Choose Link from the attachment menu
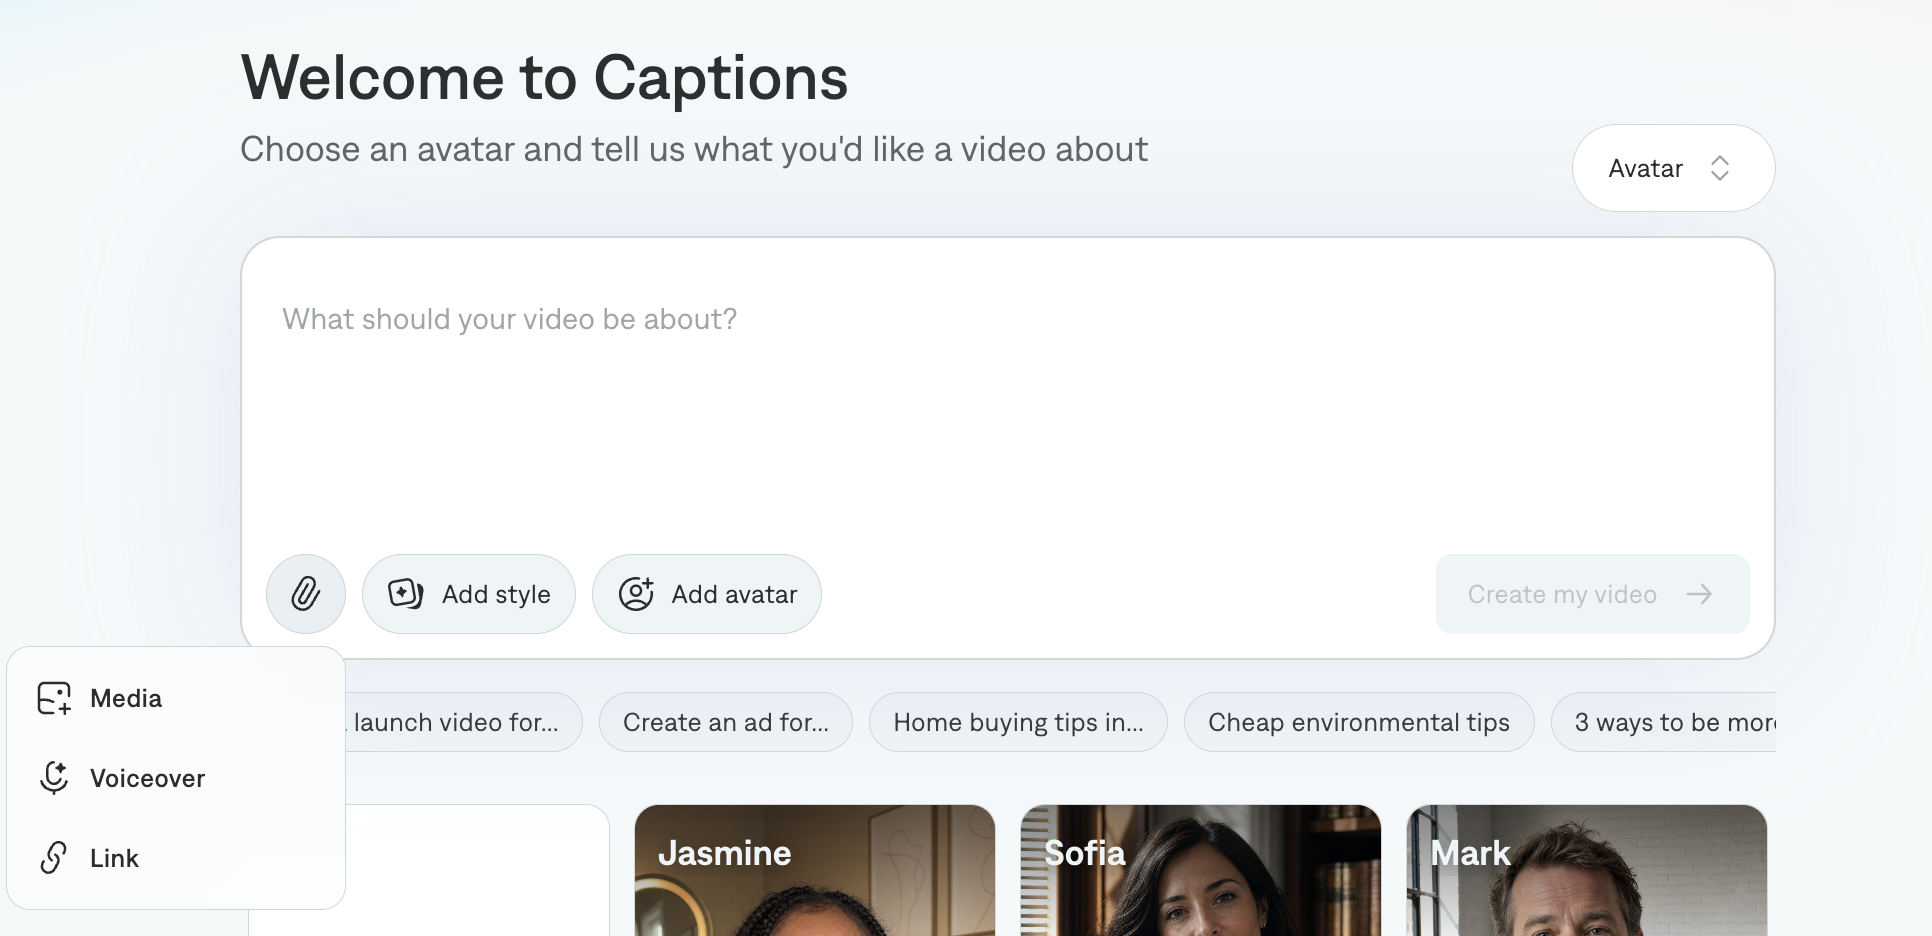Viewport: 1932px width, 936px height. (x=176, y=858)
